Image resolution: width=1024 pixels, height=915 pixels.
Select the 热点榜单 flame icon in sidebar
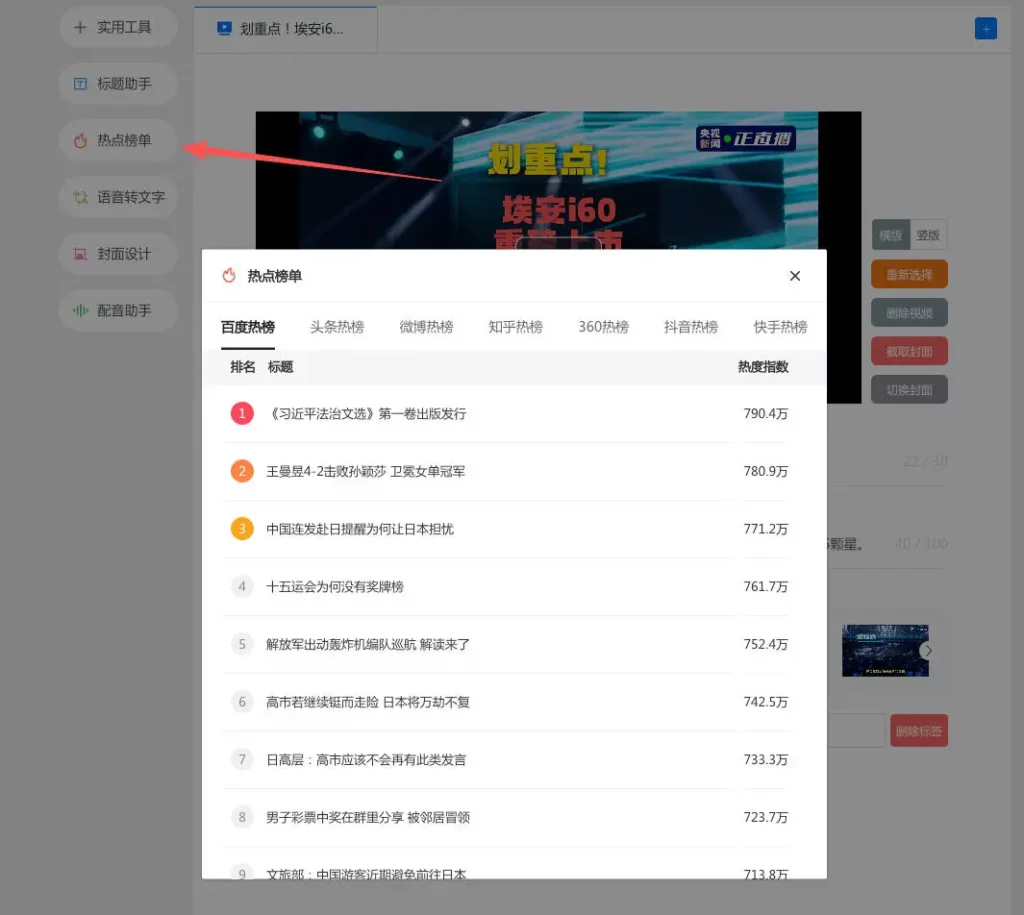click(80, 141)
